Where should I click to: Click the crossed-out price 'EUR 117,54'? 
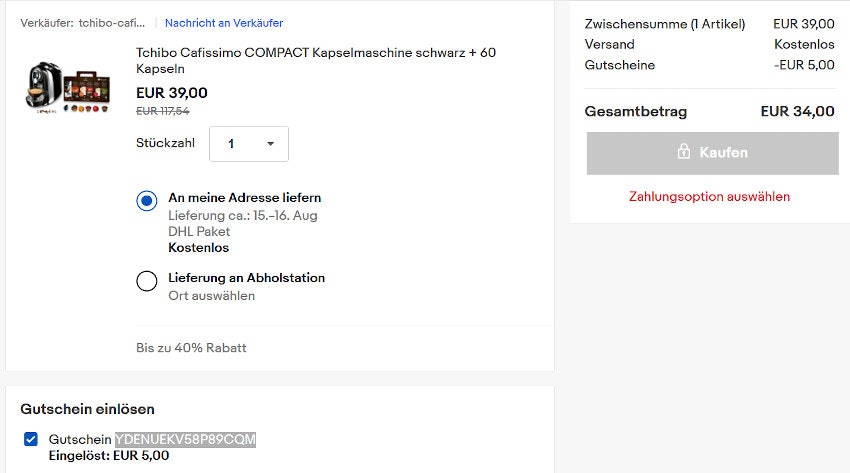[163, 111]
